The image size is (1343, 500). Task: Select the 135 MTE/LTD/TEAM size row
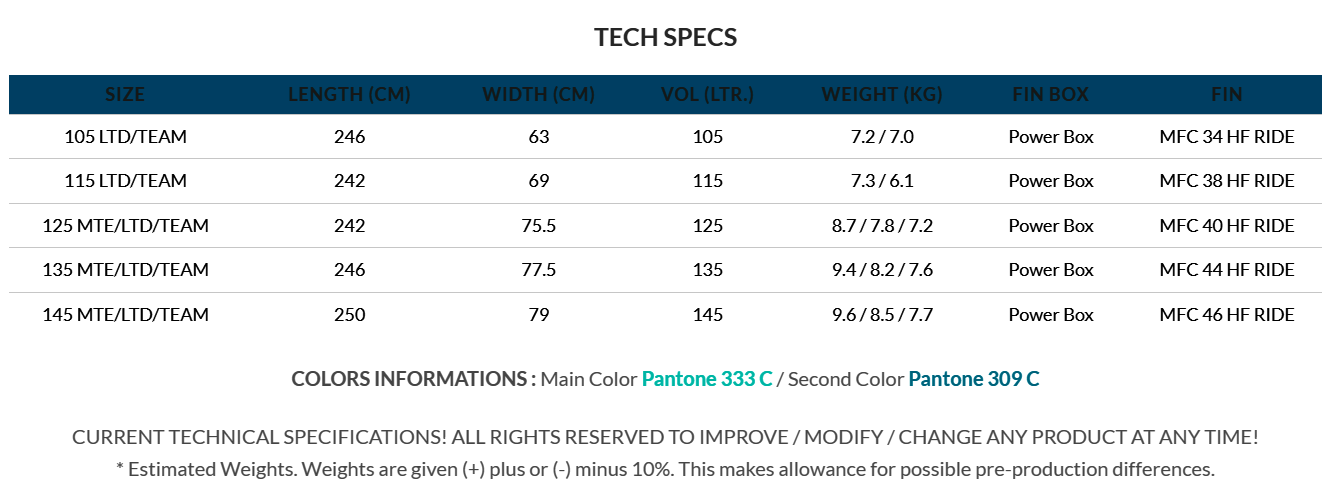click(x=125, y=270)
